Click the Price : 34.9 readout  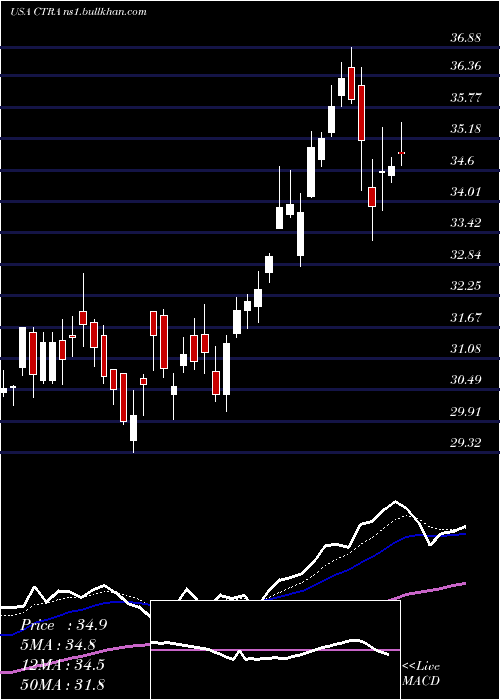(x=62, y=625)
